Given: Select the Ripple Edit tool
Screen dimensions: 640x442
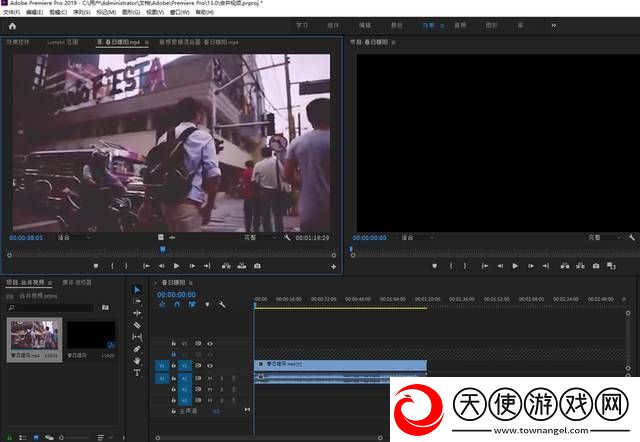Looking at the screenshot, I should pos(137,313).
